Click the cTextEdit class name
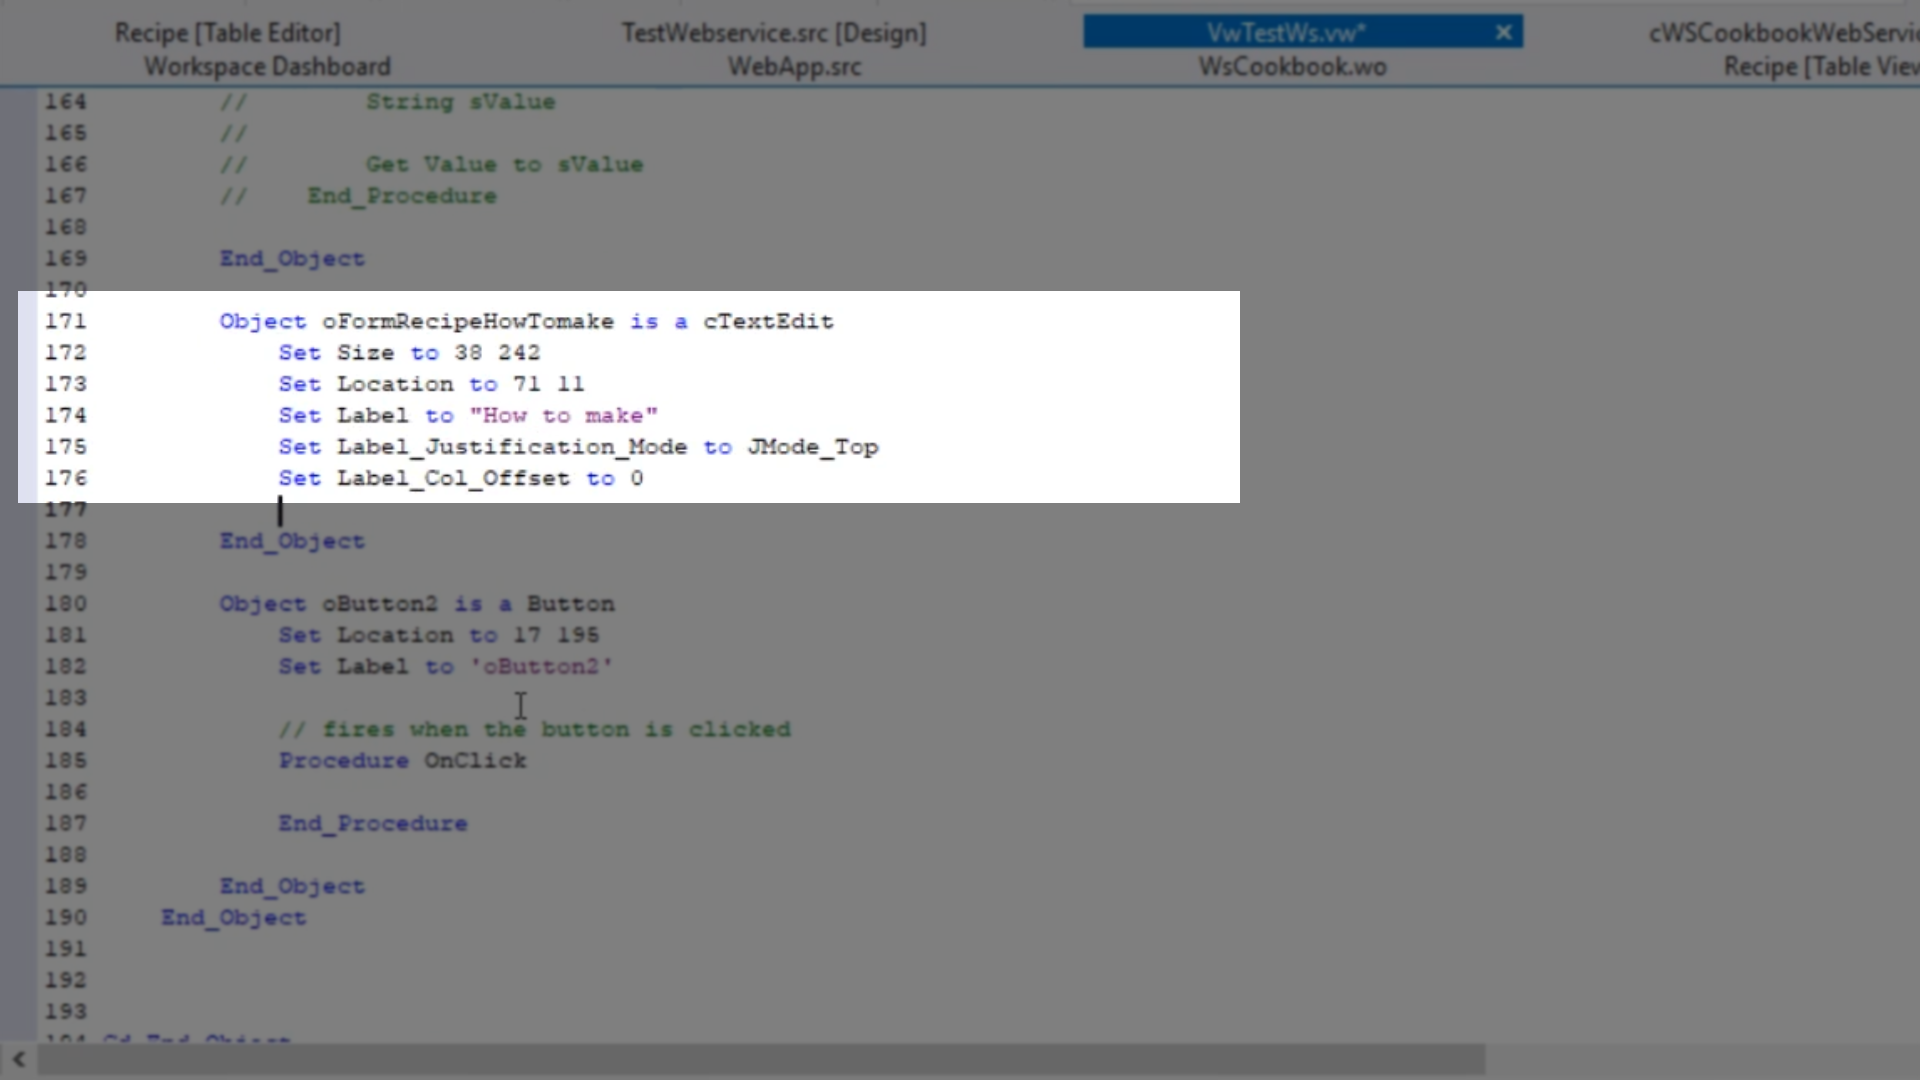Viewport: 1920px width, 1080px height. [x=767, y=321]
